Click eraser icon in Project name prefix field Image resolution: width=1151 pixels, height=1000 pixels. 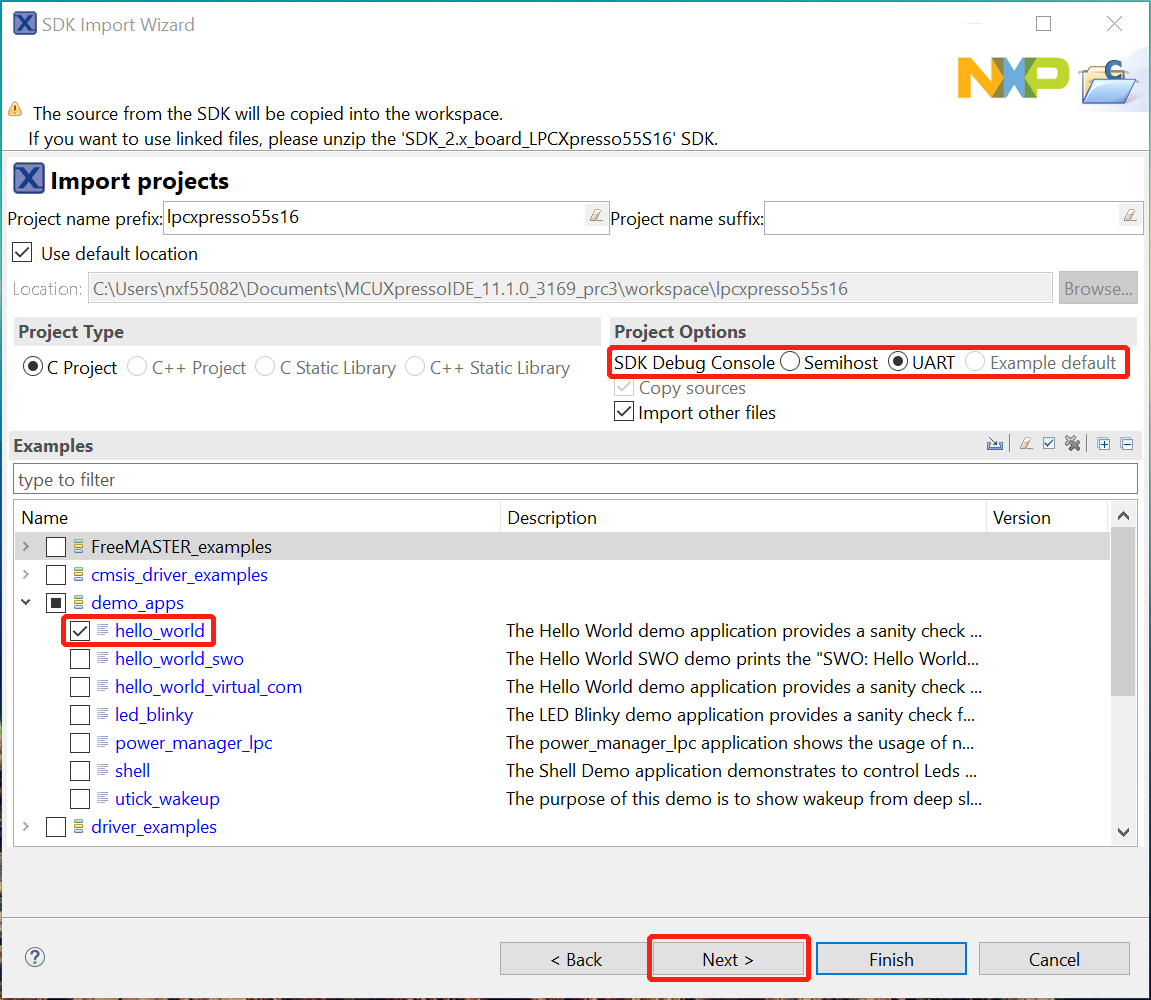click(x=595, y=215)
